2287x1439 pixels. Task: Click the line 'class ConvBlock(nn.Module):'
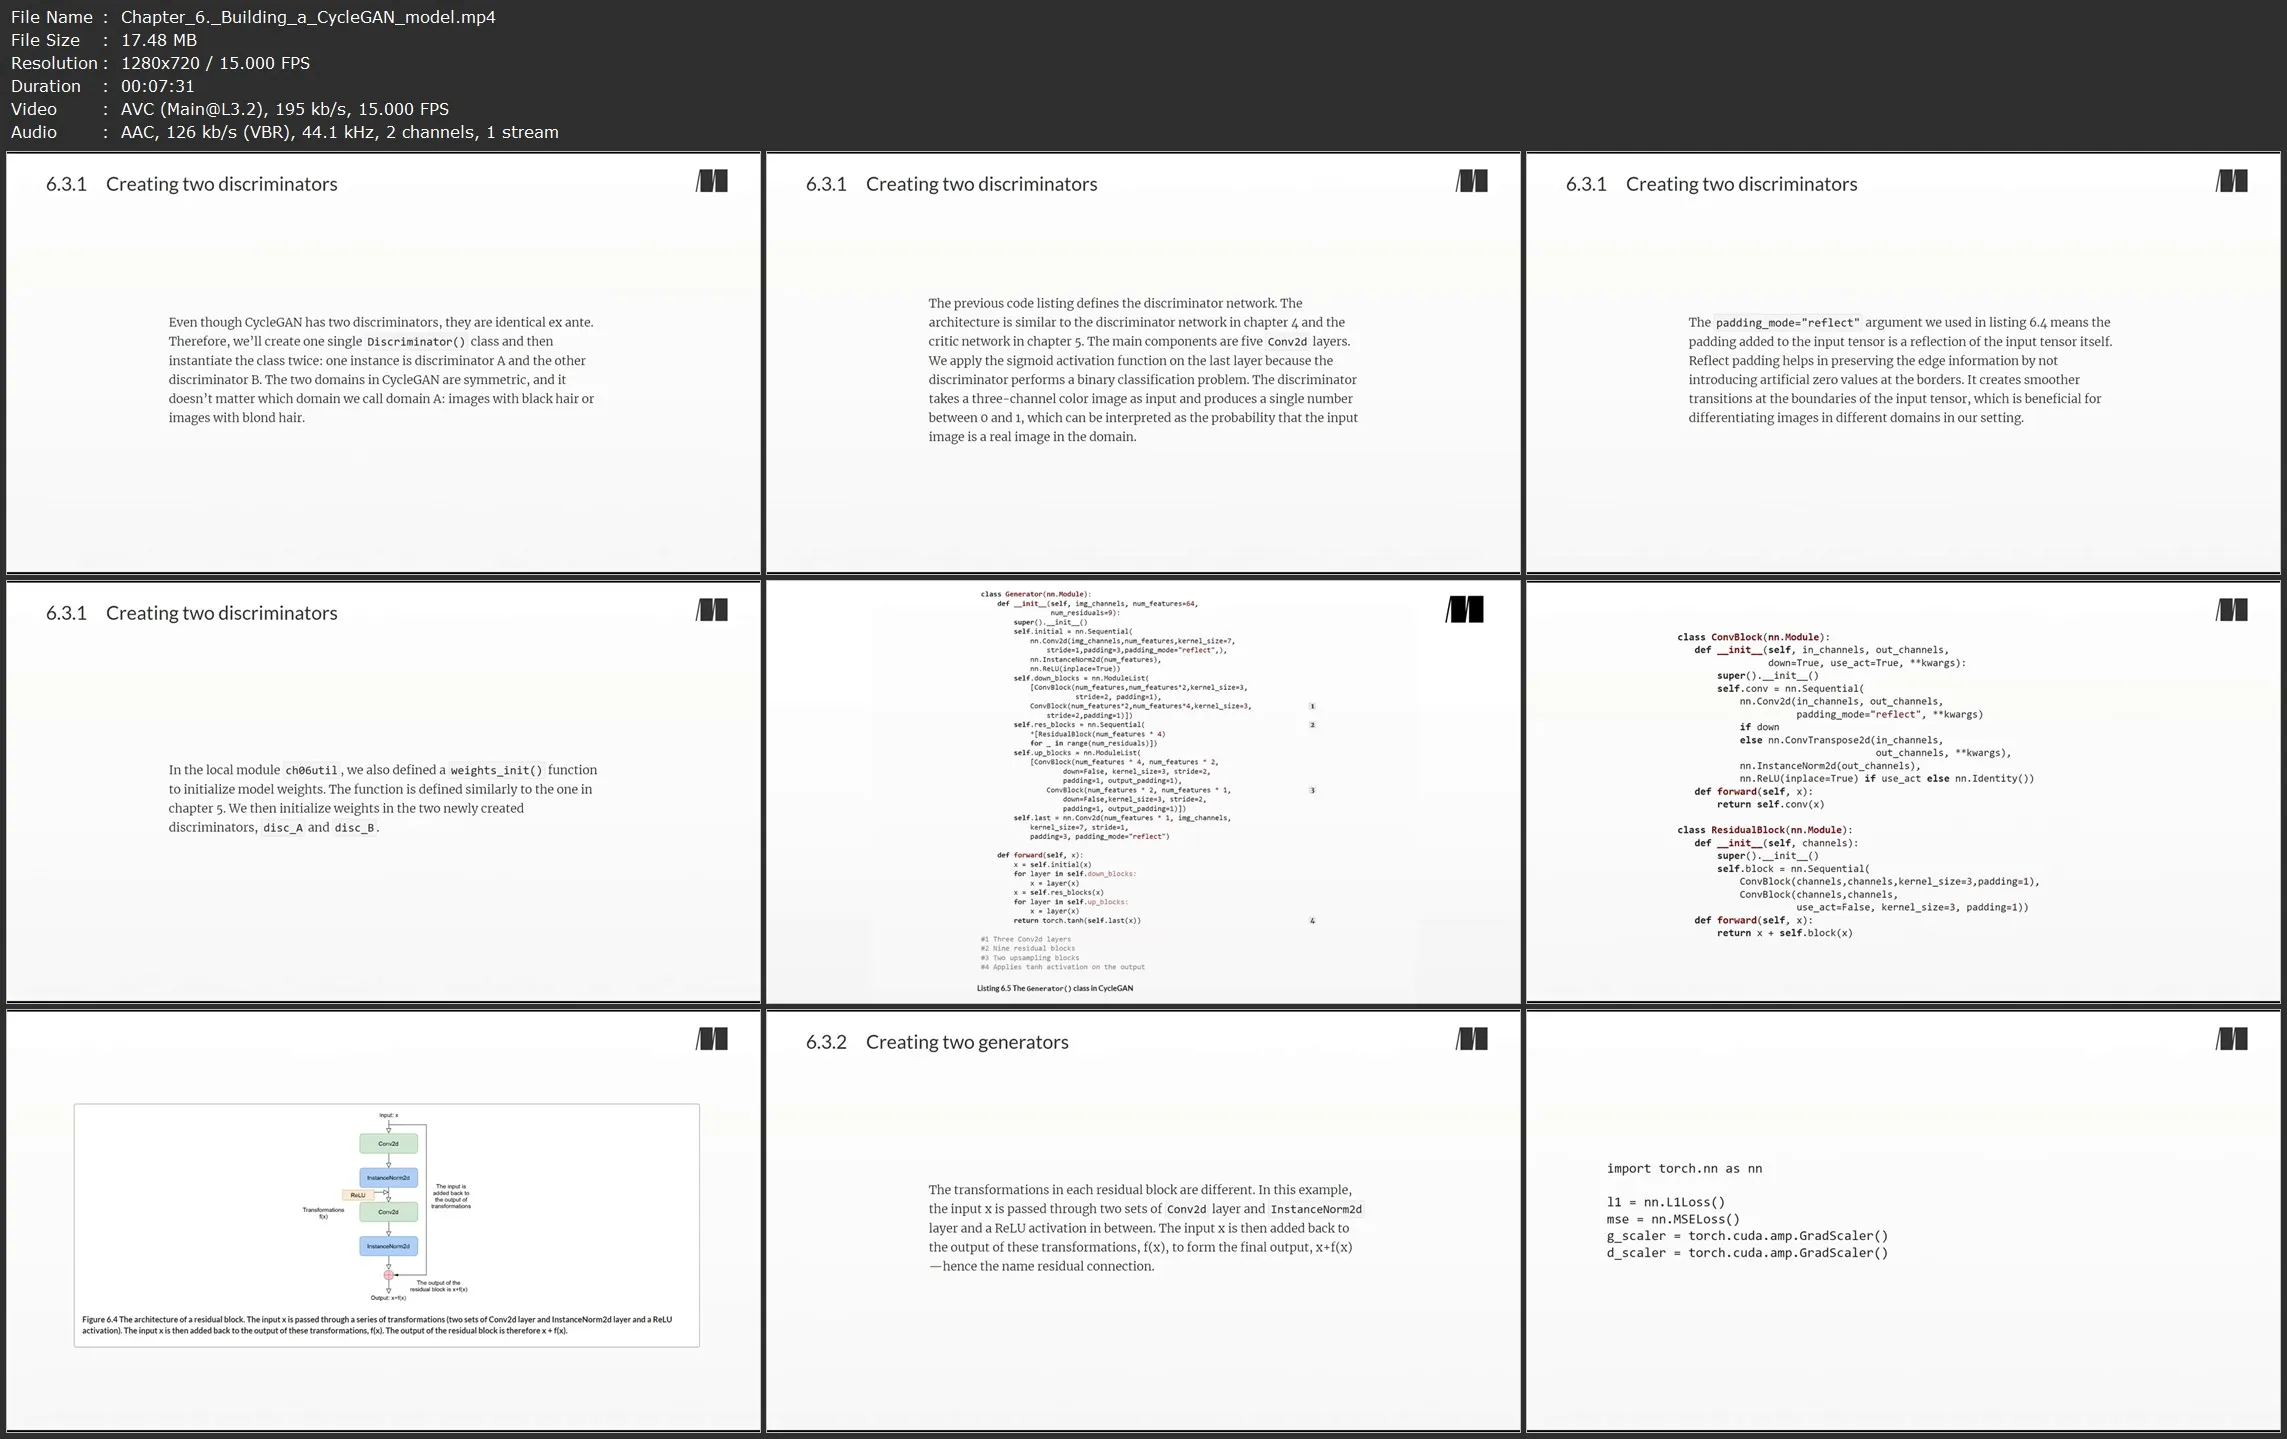click(1753, 637)
